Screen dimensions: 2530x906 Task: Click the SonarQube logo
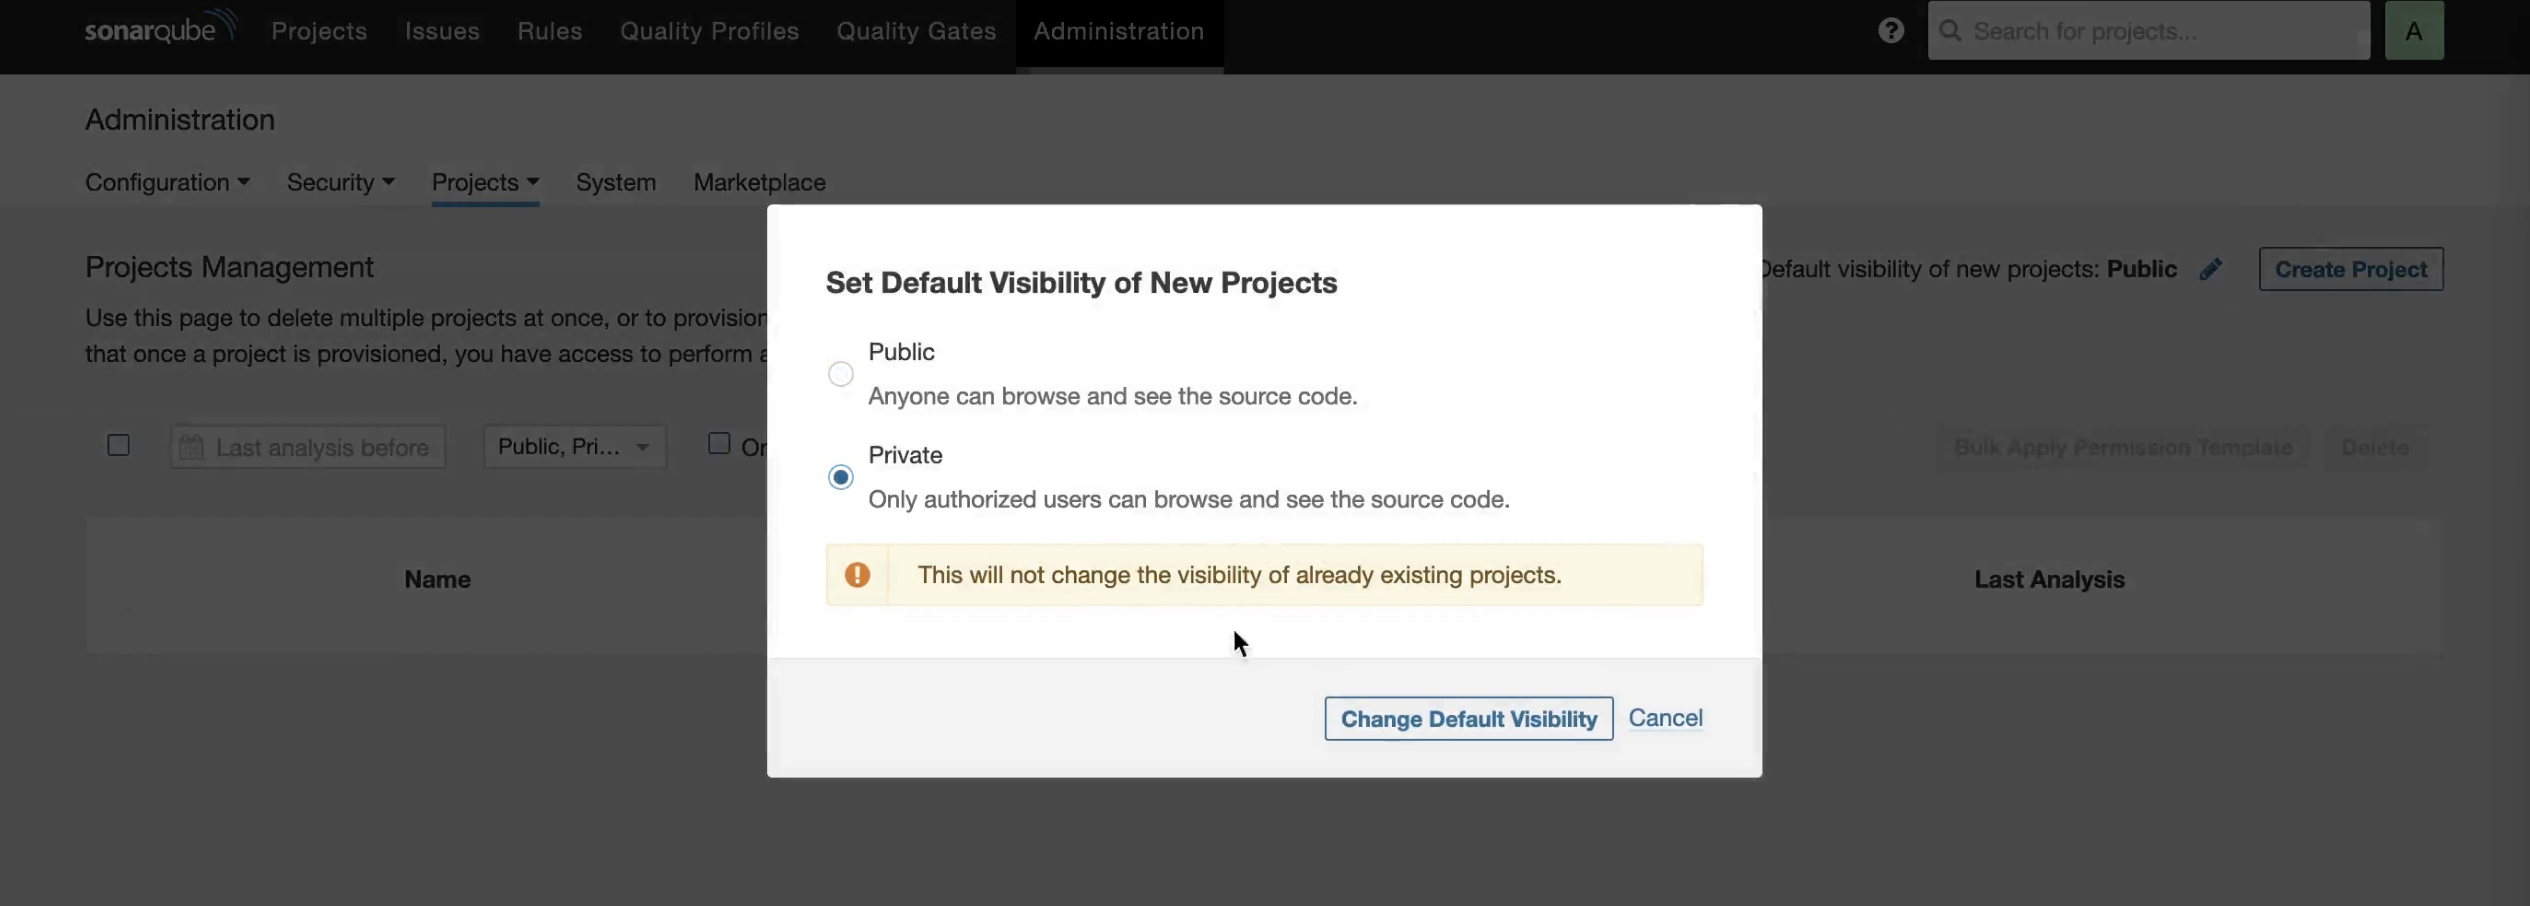[160, 27]
